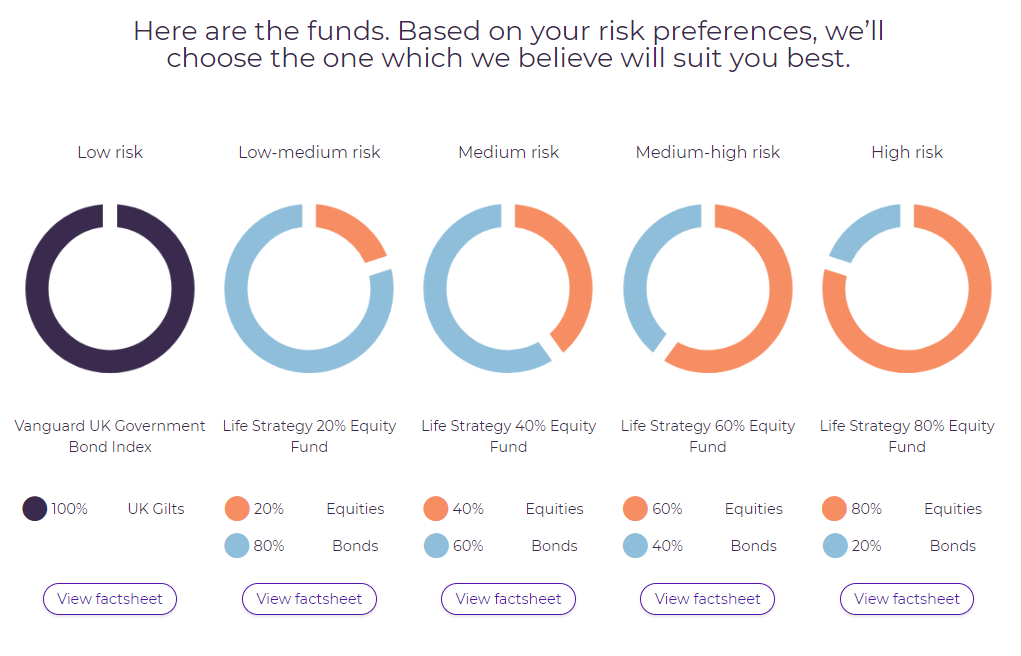Click blue 20% Bonds legend circle
1021x656 pixels.
tap(835, 546)
